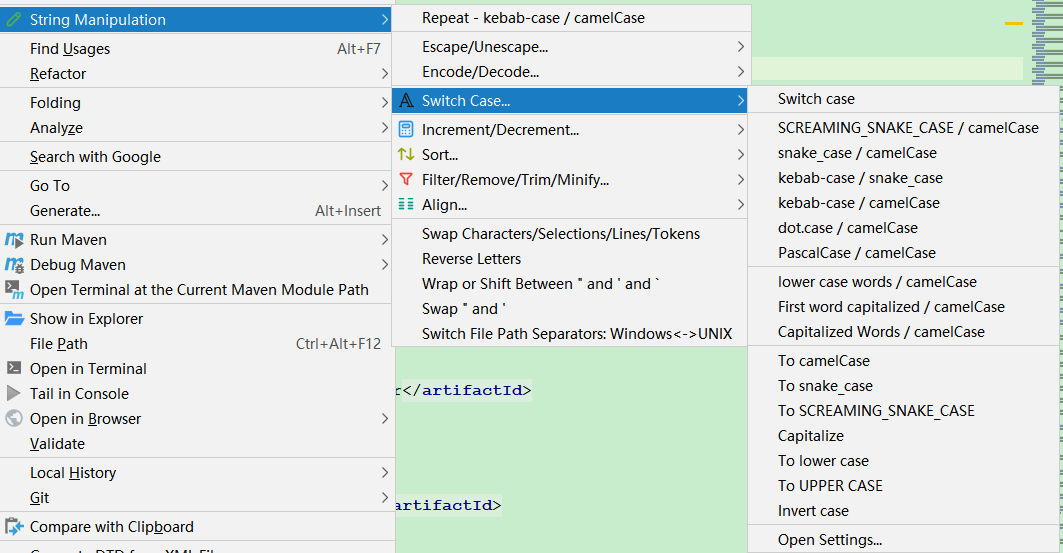Click the Run Maven icon

click(x=14, y=240)
